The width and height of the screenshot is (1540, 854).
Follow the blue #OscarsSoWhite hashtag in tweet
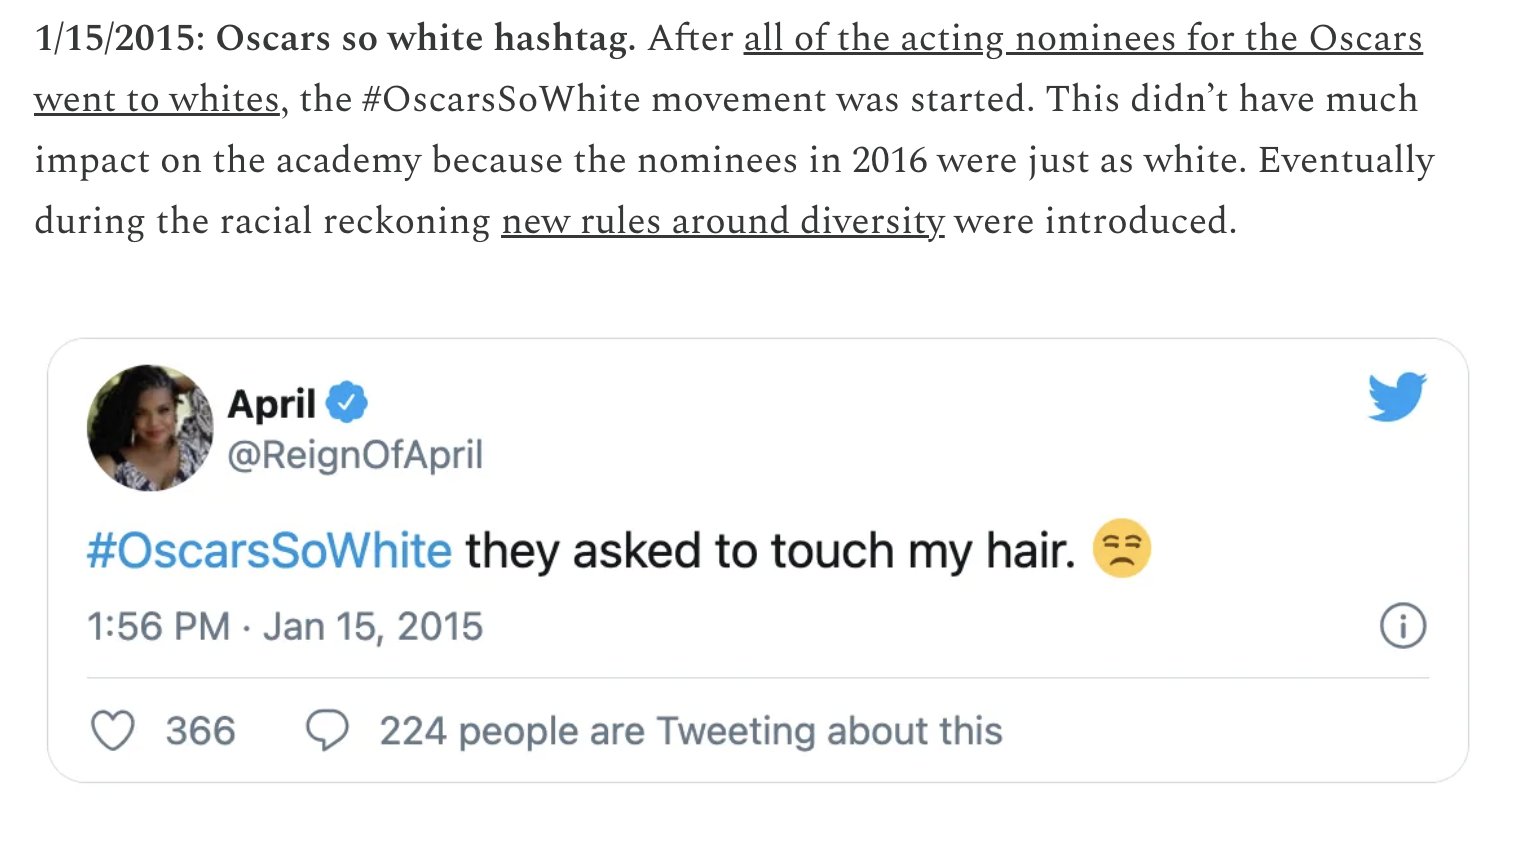pos(269,551)
